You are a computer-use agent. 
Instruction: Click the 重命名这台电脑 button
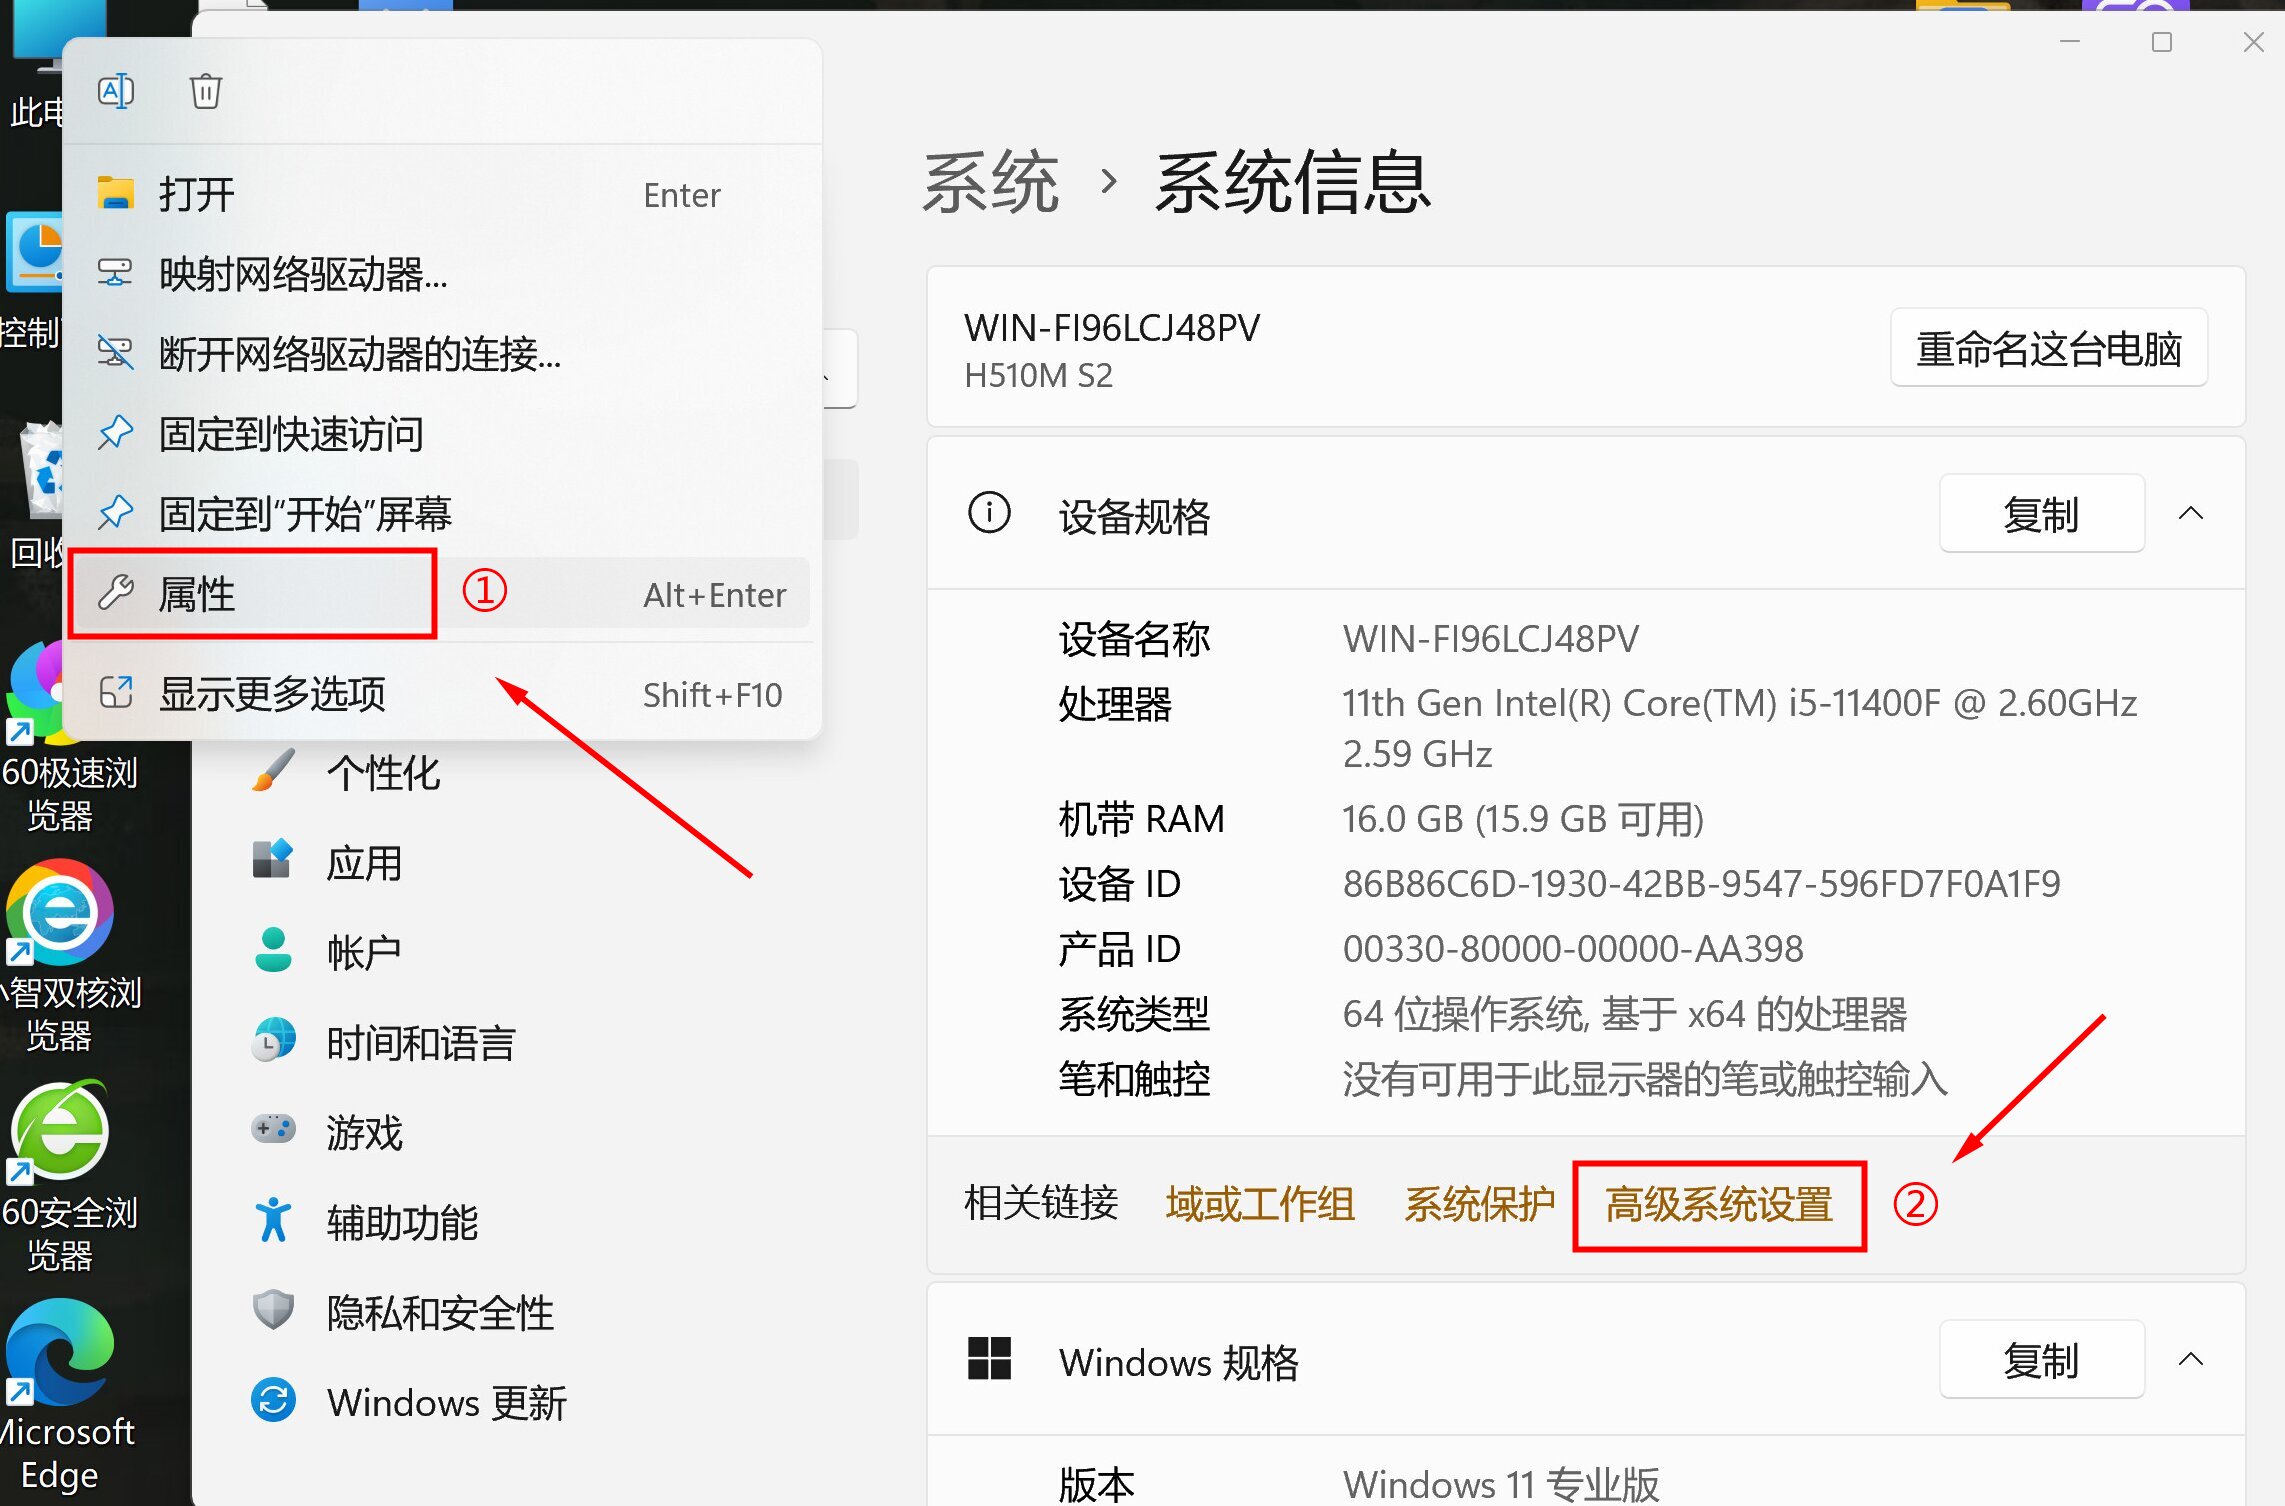pos(2048,349)
